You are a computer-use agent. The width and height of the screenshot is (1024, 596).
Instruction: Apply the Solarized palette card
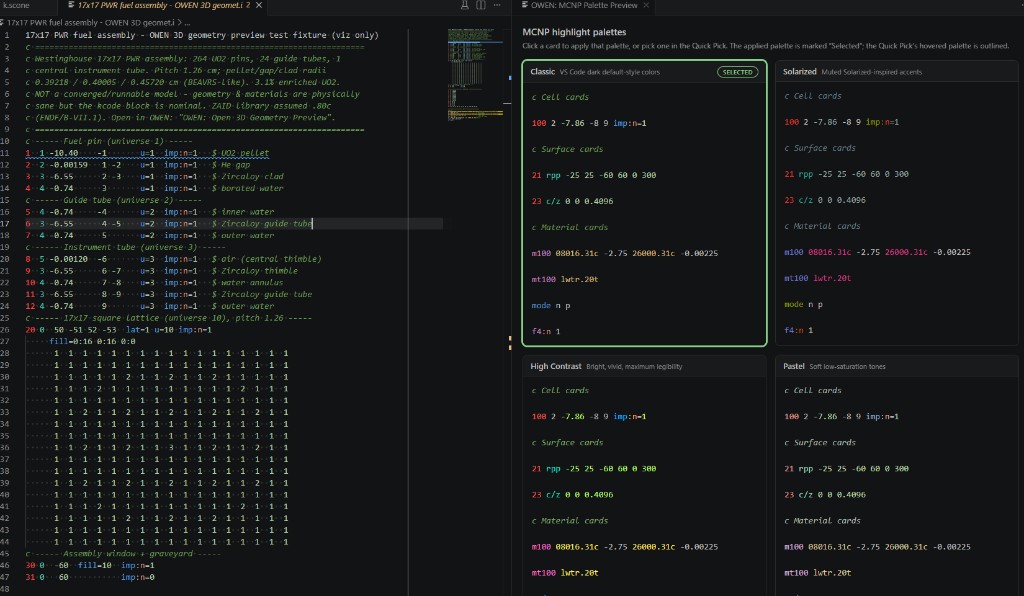[897, 203]
